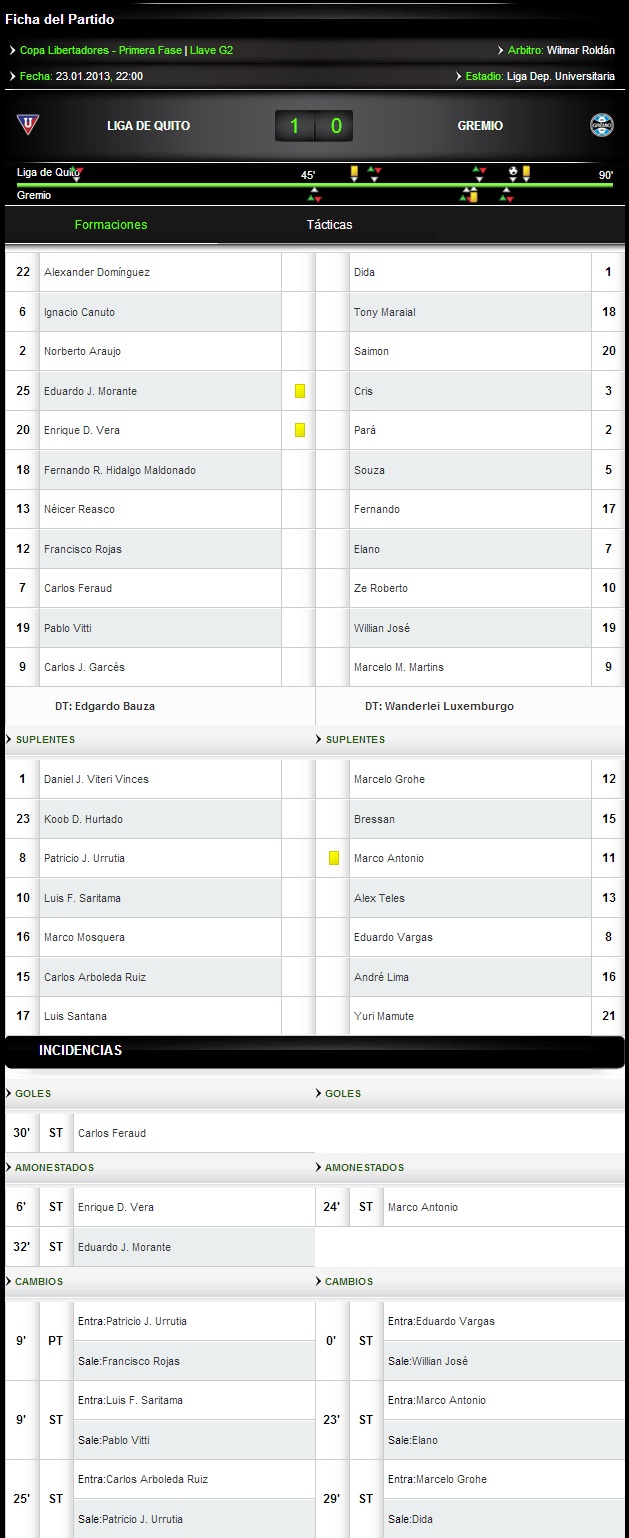Screen dimensions: 629x1538
Task: Click Gremio's yellow card marker on timeline
Action: pyautogui.click(x=473, y=197)
